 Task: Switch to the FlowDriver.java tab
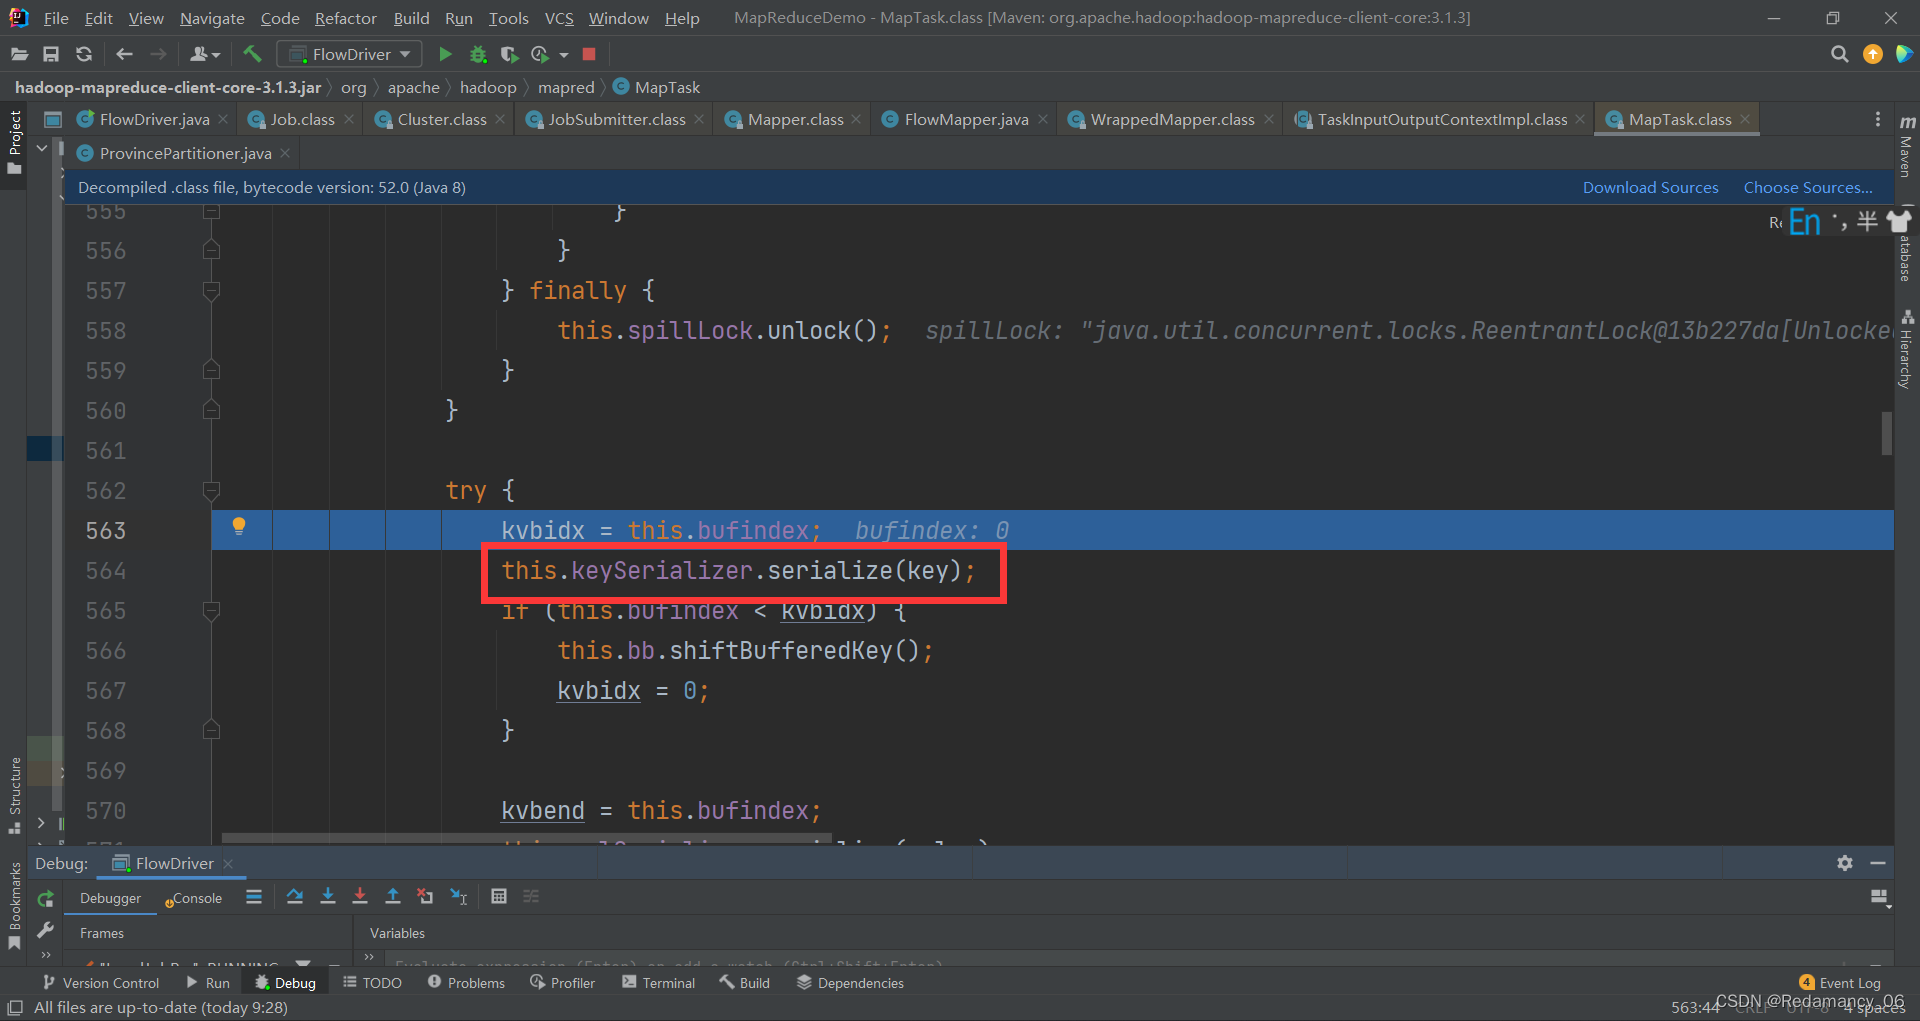(154, 119)
